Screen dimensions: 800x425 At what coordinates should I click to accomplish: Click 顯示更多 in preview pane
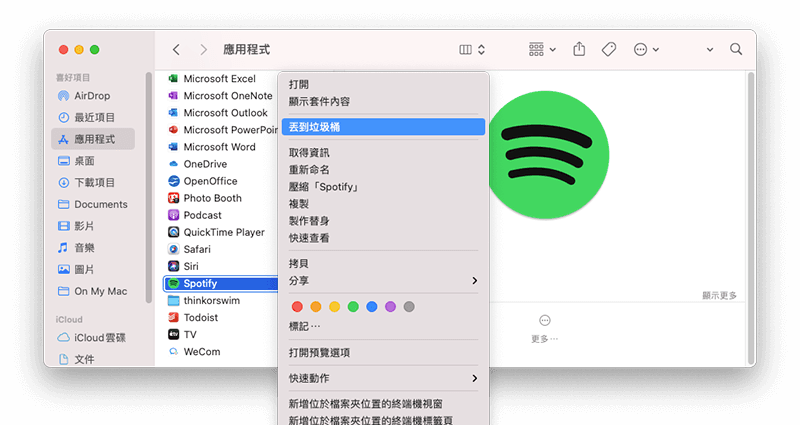[x=719, y=295]
